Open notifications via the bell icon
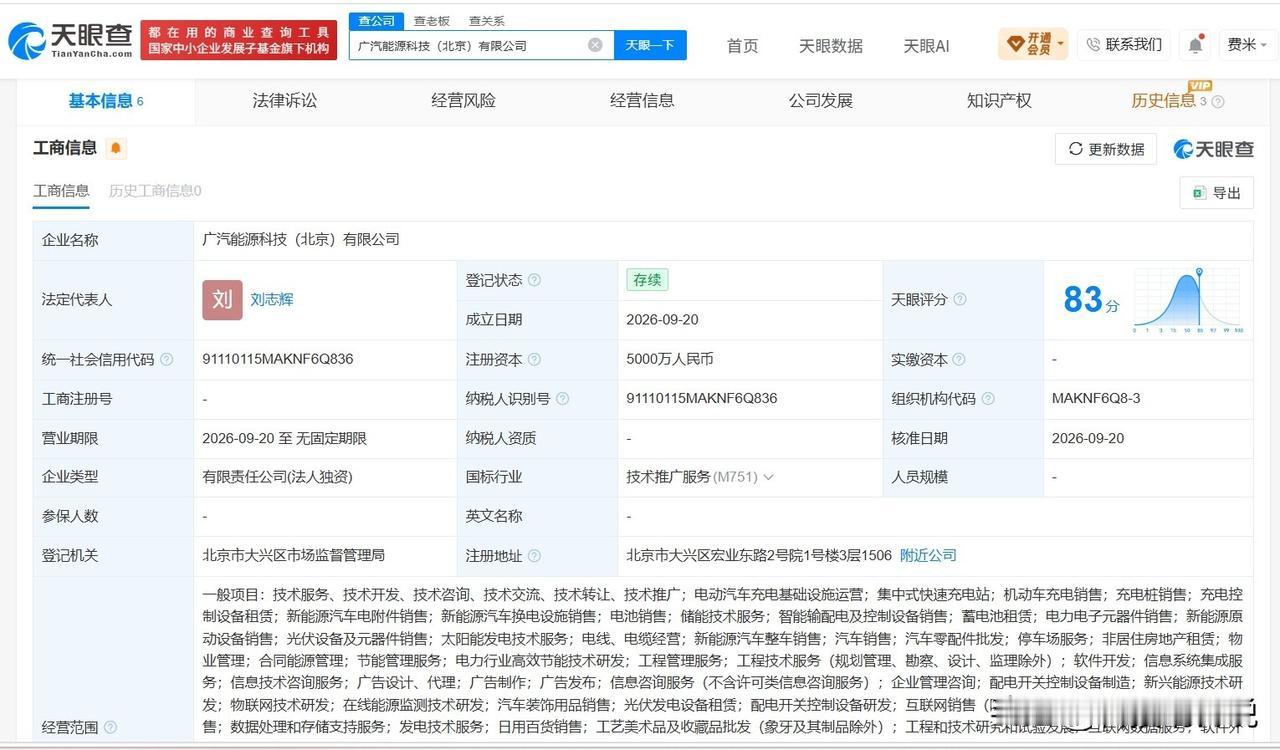Viewport: 1280px width, 750px height. pyautogui.click(x=1196, y=45)
